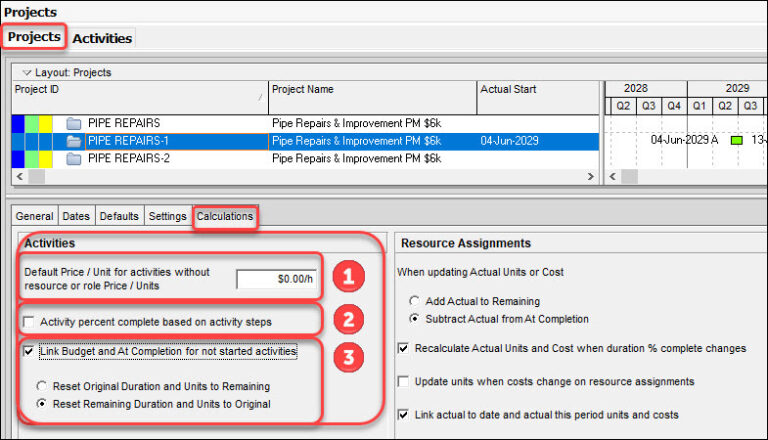This screenshot has height=440, width=768.
Task: Toggle Update units when costs change checkbox
Action: (403, 381)
